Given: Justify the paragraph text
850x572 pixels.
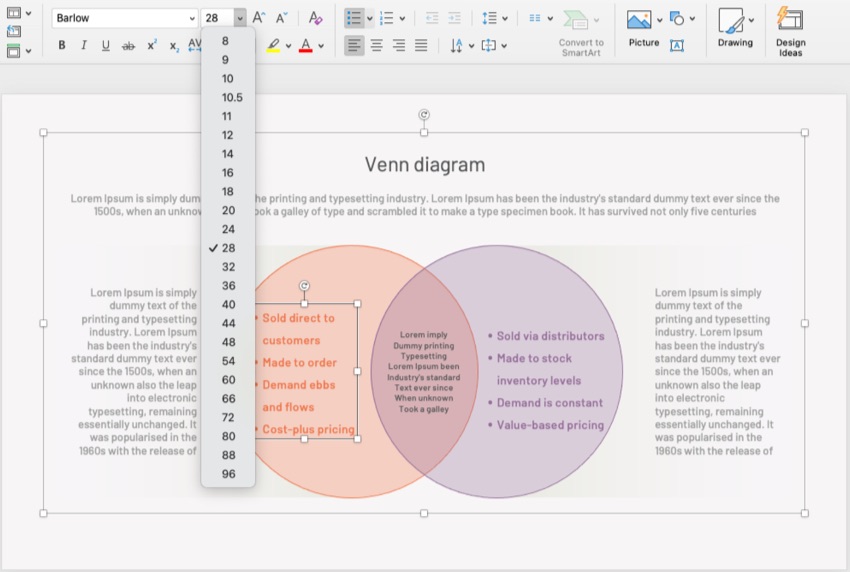Looking at the screenshot, I should [x=421, y=46].
